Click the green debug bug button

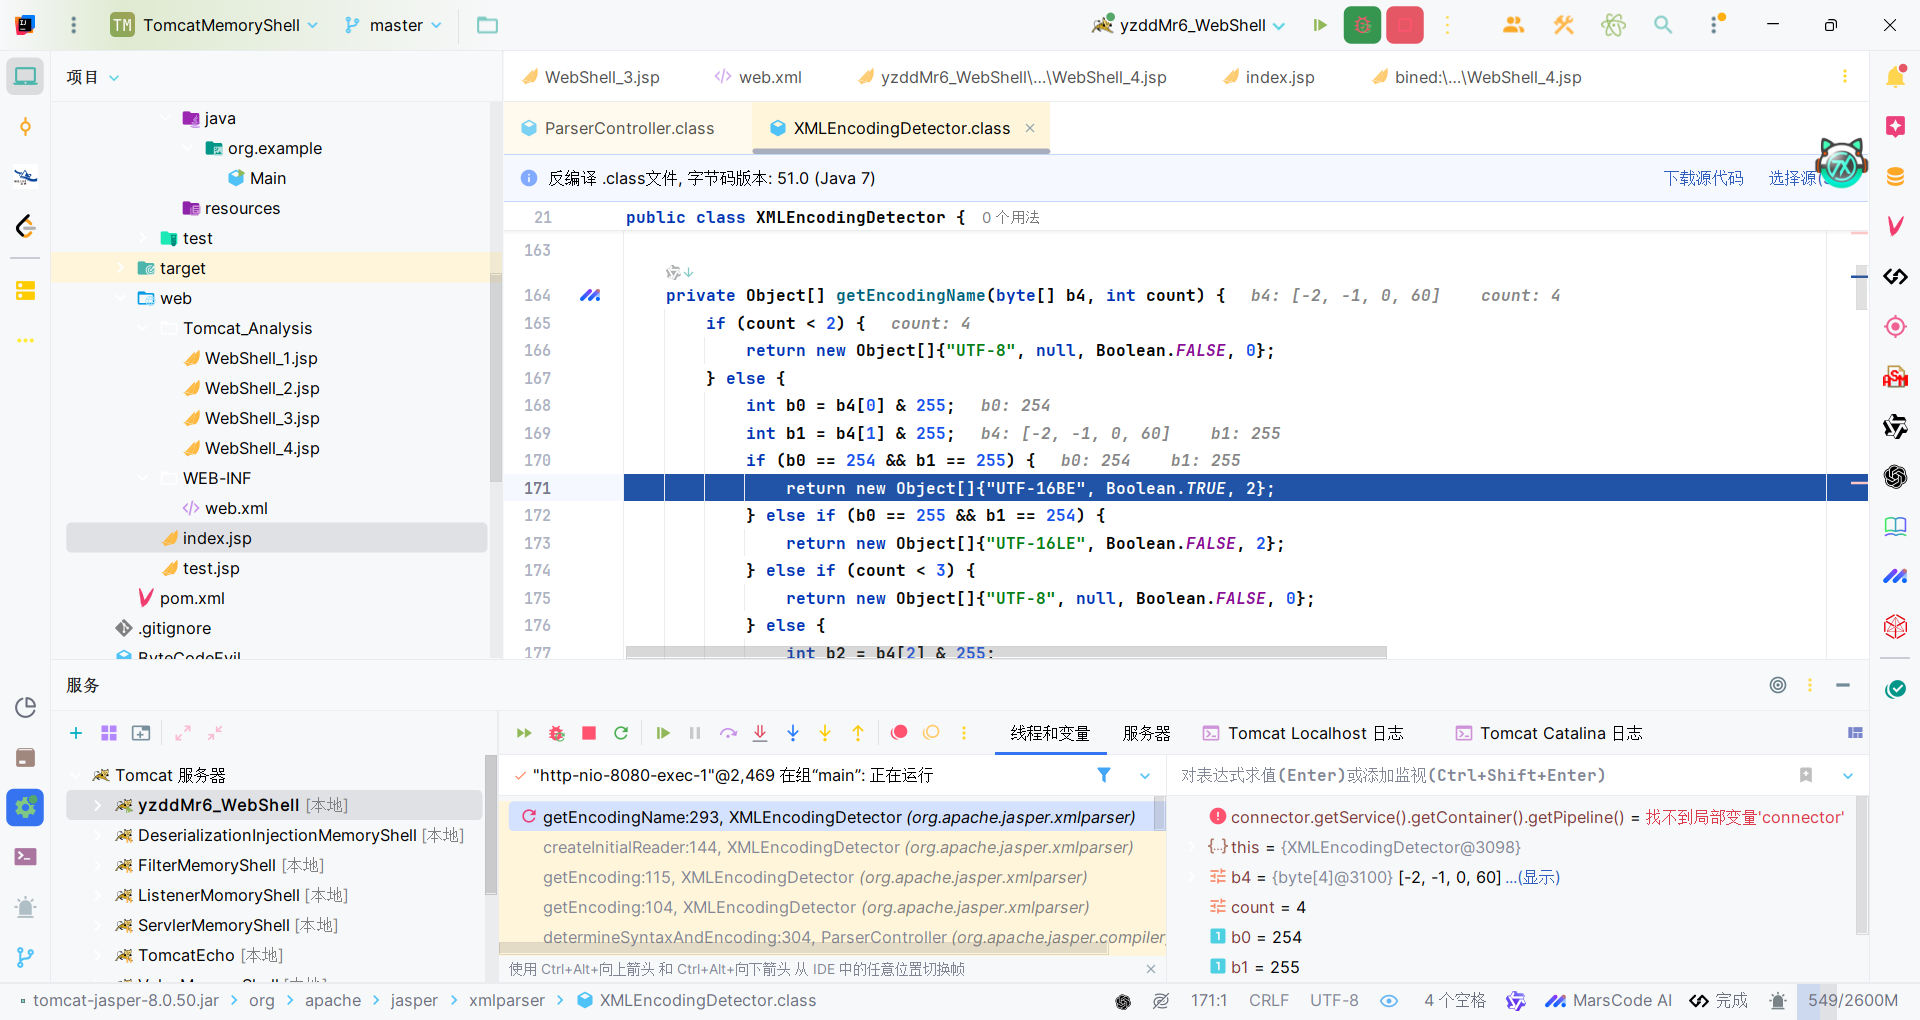tap(1362, 25)
